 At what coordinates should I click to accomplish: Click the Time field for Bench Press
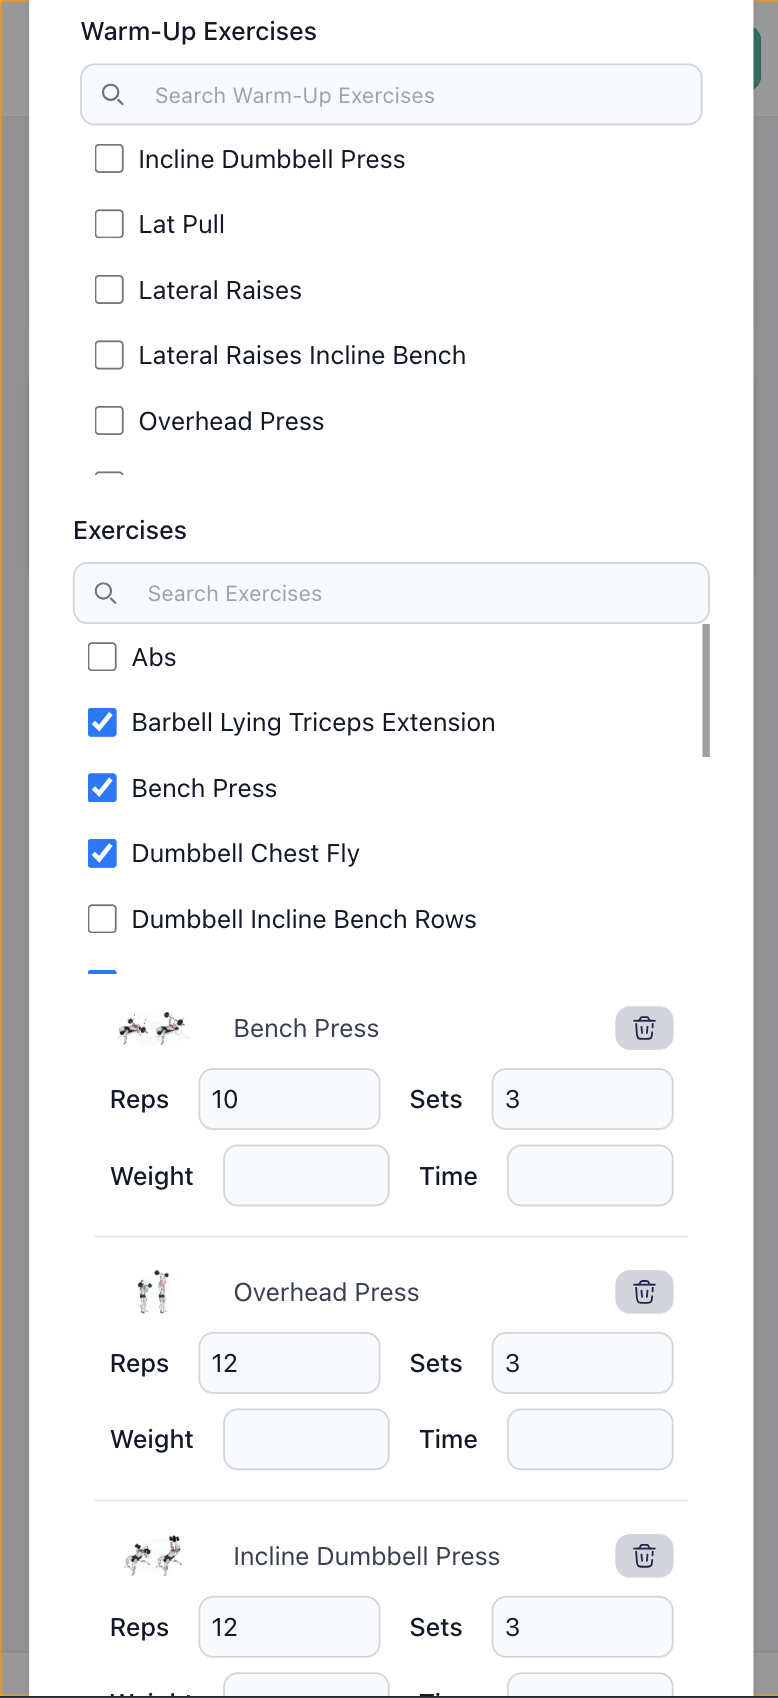tap(589, 1175)
